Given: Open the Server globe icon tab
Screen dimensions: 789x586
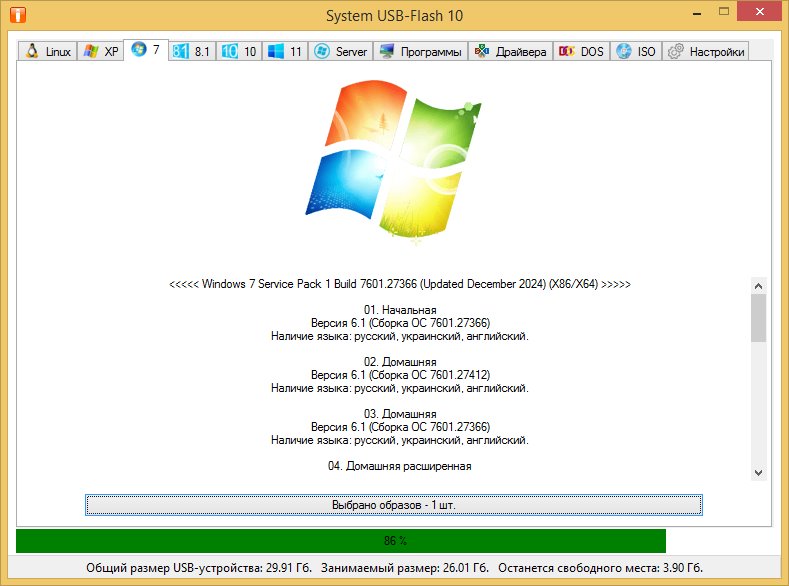Looking at the screenshot, I should pyautogui.click(x=322, y=52).
